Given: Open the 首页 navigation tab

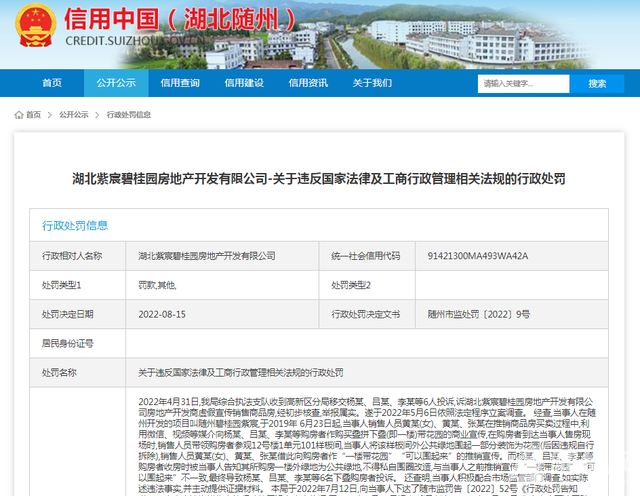Looking at the screenshot, I should point(52,83).
